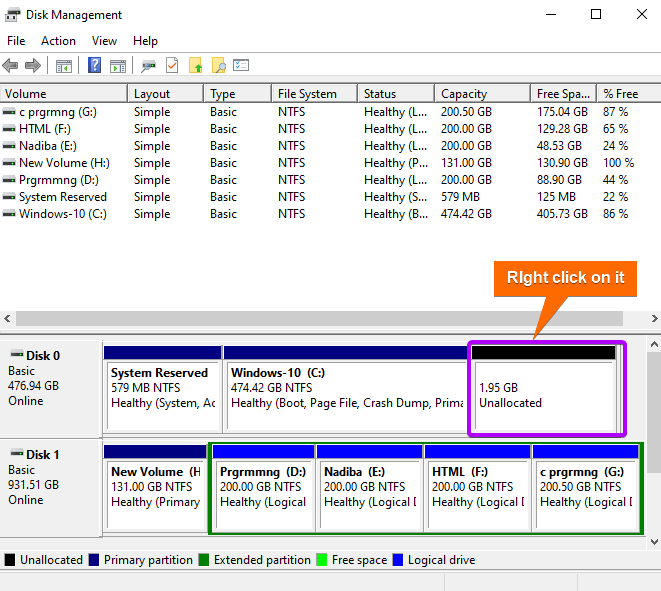Click the Disk Management title bar app icon
The width and height of the screenshot is (661, 591).
pos(12,15)
